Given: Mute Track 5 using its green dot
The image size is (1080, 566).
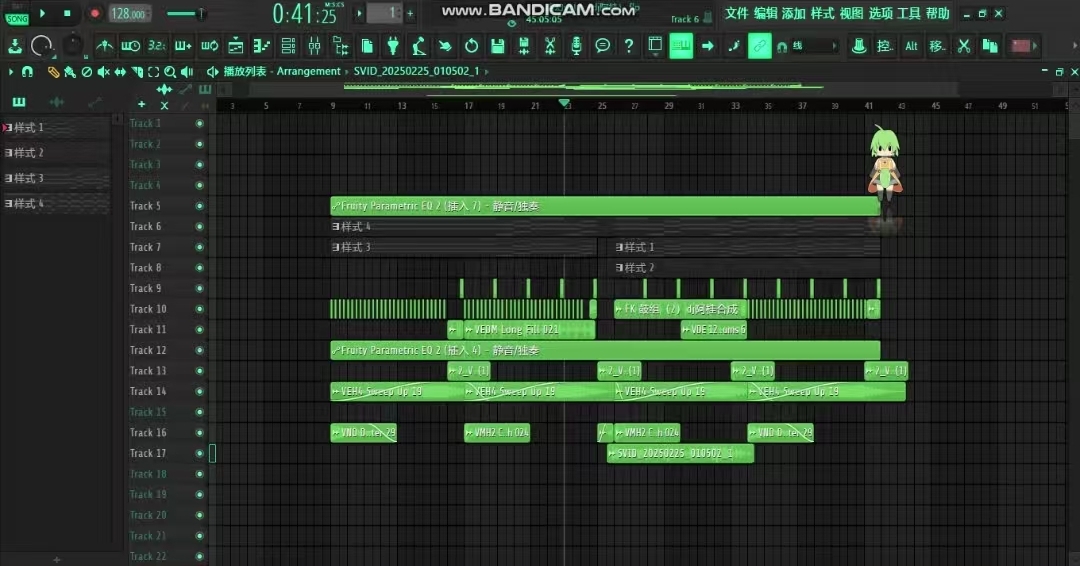Looking at the screenshot, I should pos(200,206).
